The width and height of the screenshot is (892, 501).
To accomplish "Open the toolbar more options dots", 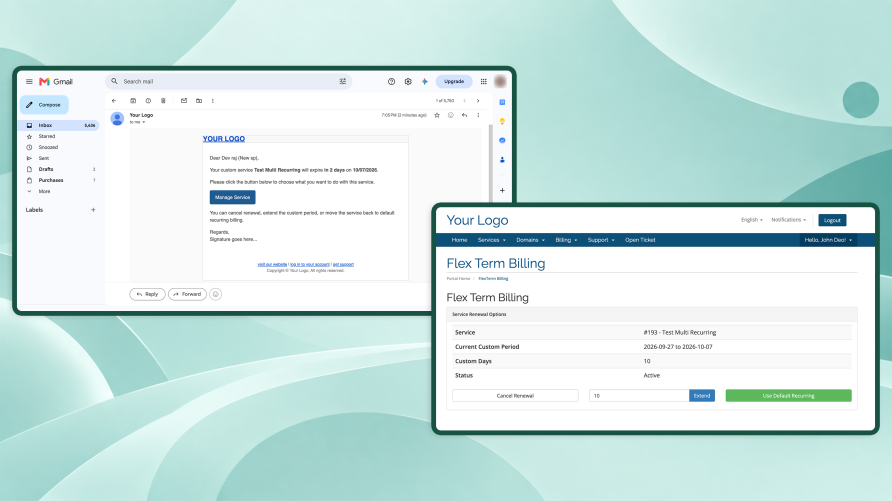I will 213,101.
